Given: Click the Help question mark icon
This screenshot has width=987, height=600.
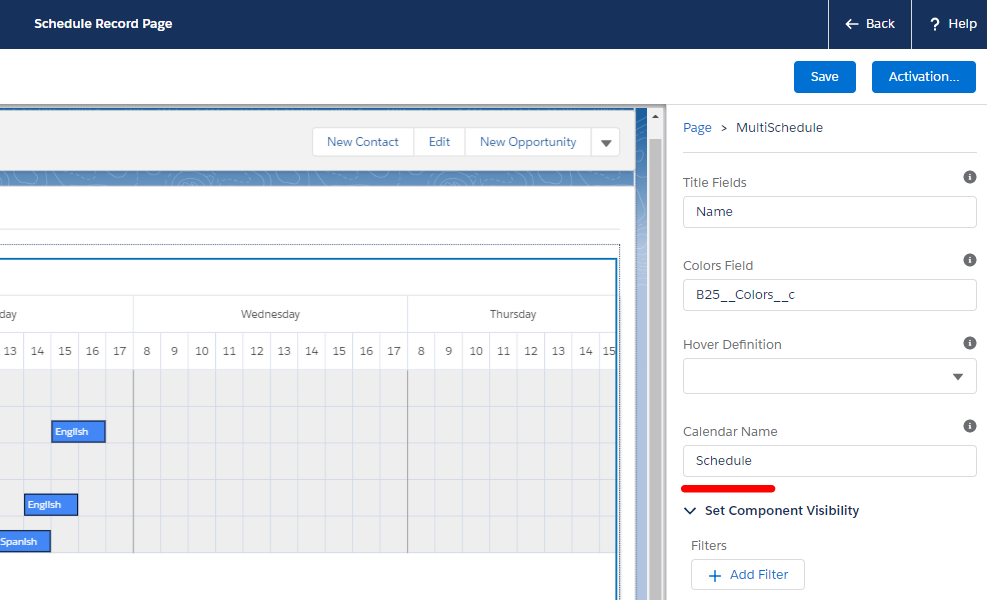Looking at the screenshot, I should [935, 24].
